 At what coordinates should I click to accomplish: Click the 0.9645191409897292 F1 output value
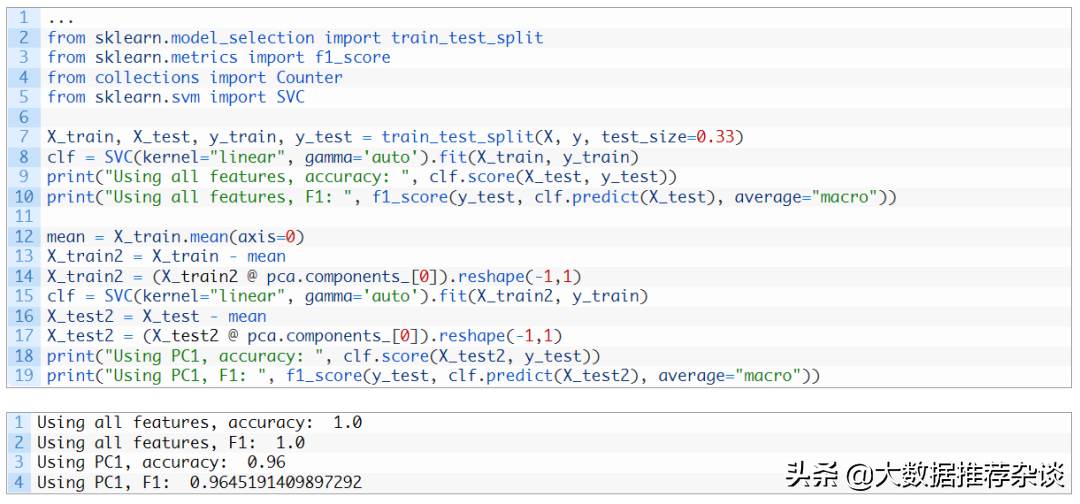(275, 482)
